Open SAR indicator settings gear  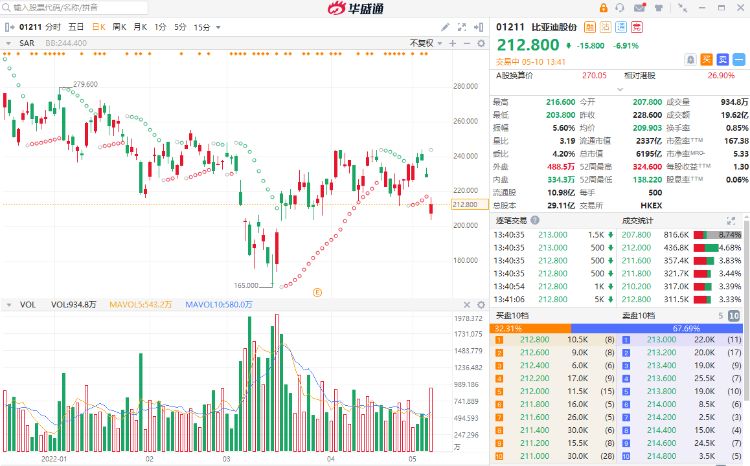pyautogui.click(x=481, y=43)
